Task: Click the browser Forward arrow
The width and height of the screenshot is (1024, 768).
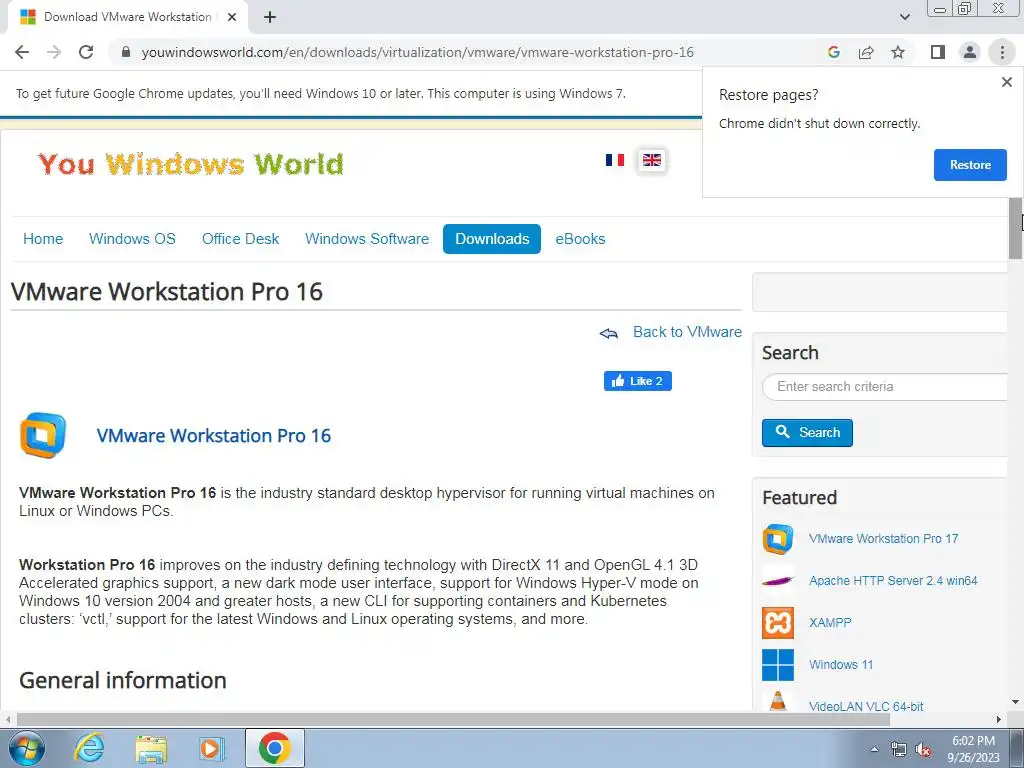Action: 54,52
